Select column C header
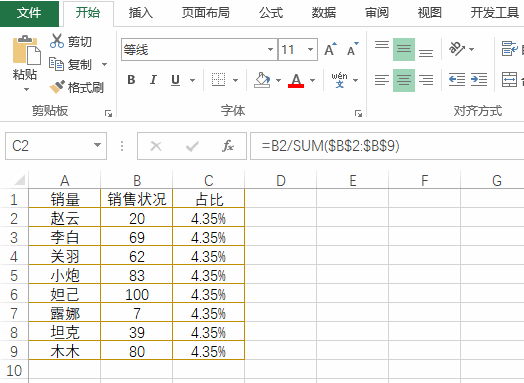 click(209, 180)
